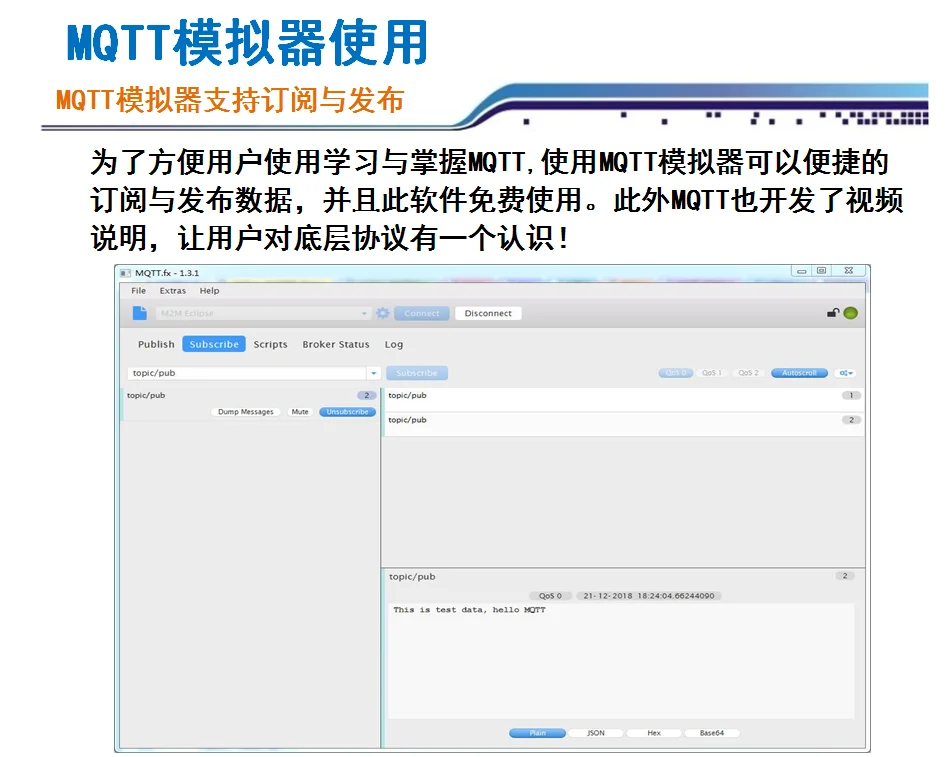Expand the topic history dropdown arrow

click(373, 373)
